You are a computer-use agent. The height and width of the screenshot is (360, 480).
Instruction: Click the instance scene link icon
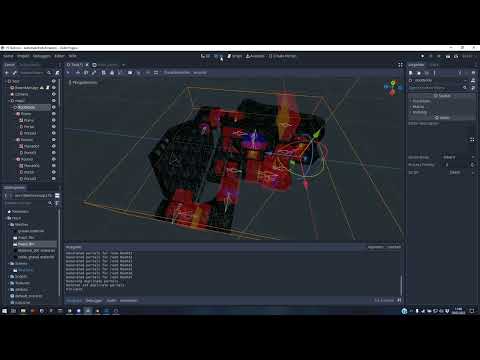click(x=15, y=73)
